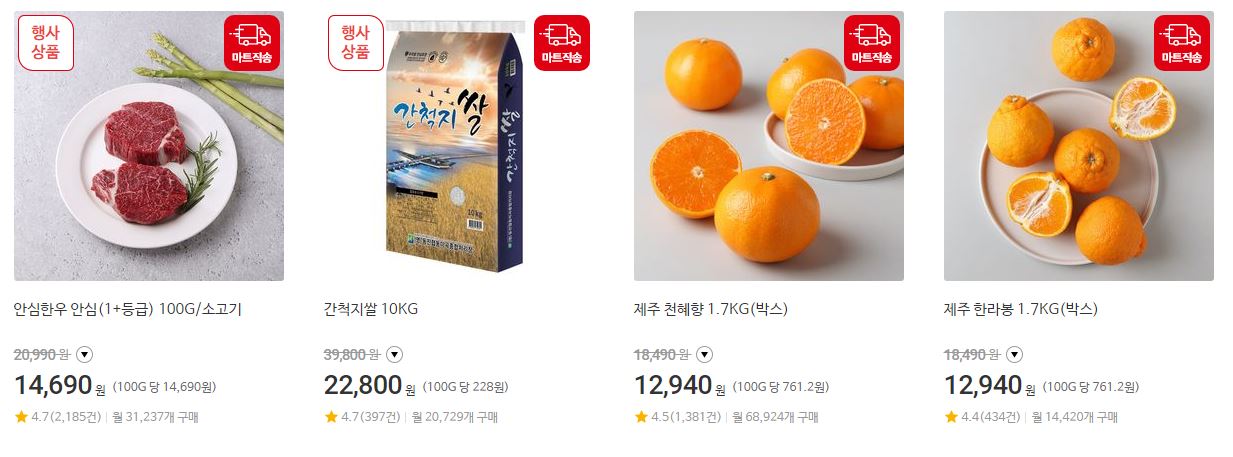Screen dimensions: 1233x457
Task: Click the 4.5(1,381건) review rating
Action: pos(678,417)
